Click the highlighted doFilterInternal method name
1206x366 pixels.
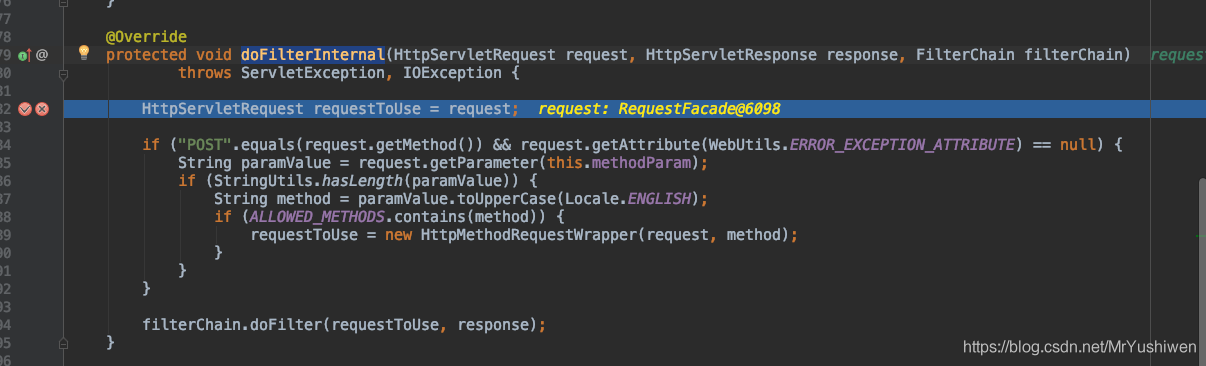click(313, 55)
